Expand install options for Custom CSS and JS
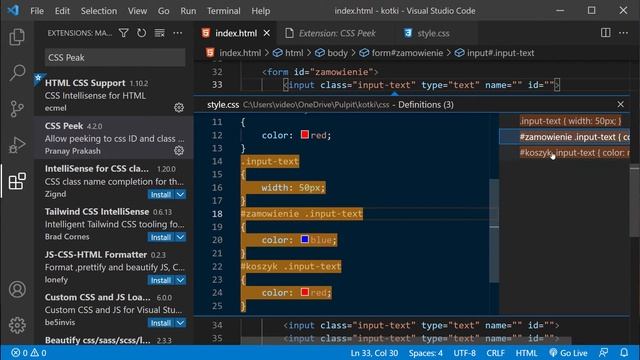 (x=180, y=323)
